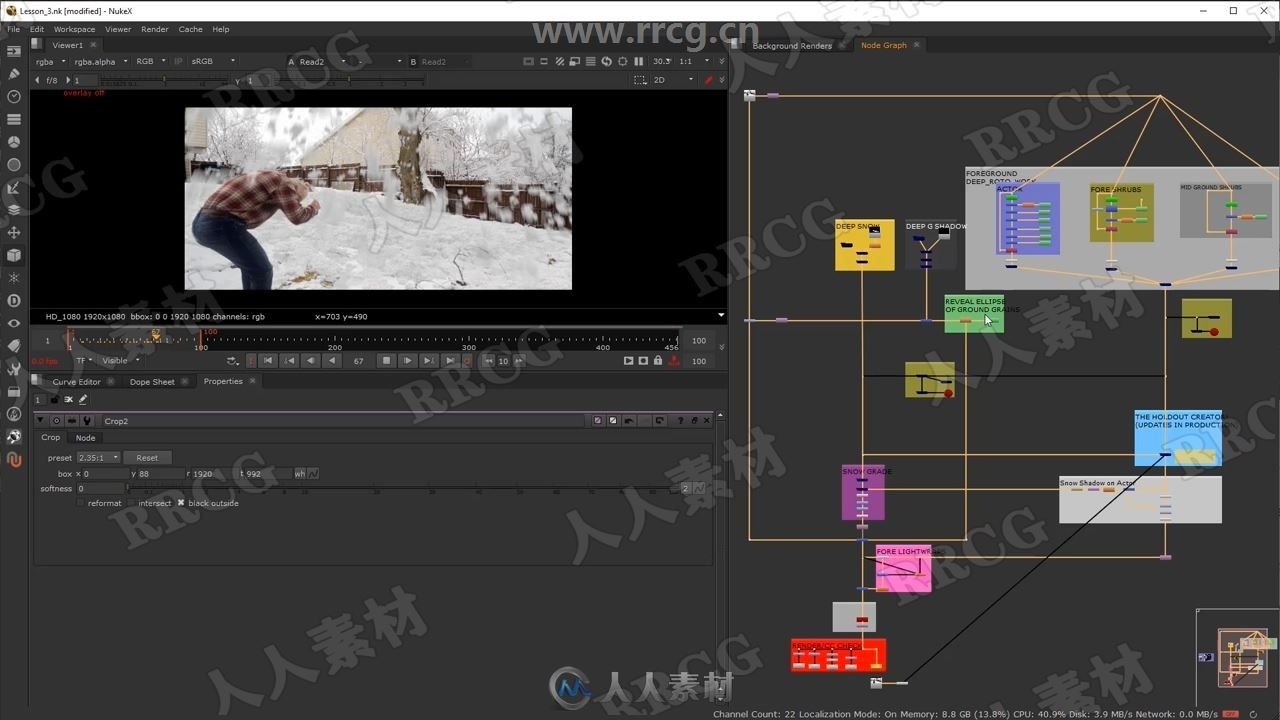The image size is (1280, 720).
Task: Switch to the Curve Editor tab
Action: click(76, 381)
